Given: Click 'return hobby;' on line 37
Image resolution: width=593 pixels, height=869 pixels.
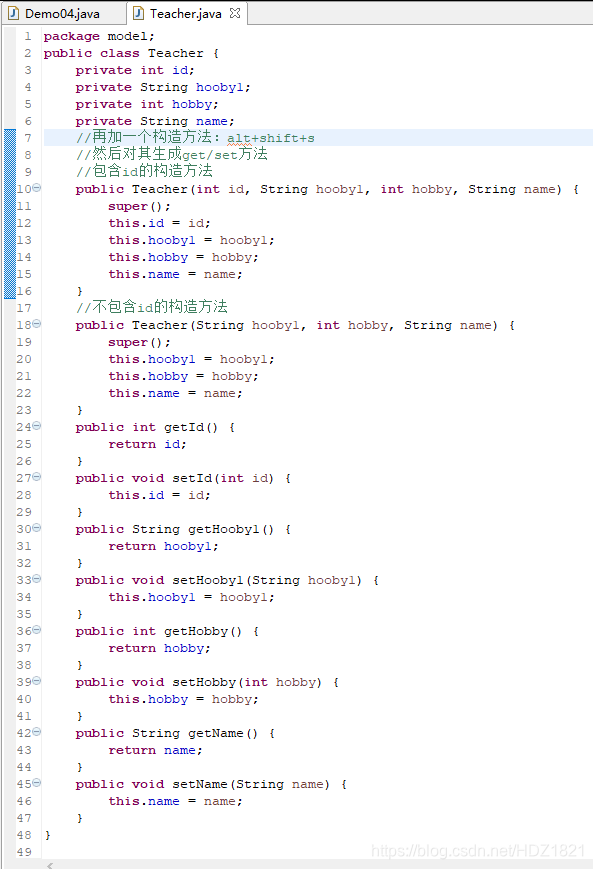Looking at the screenshot, I should pyautogui.click(x=160, y=648).
